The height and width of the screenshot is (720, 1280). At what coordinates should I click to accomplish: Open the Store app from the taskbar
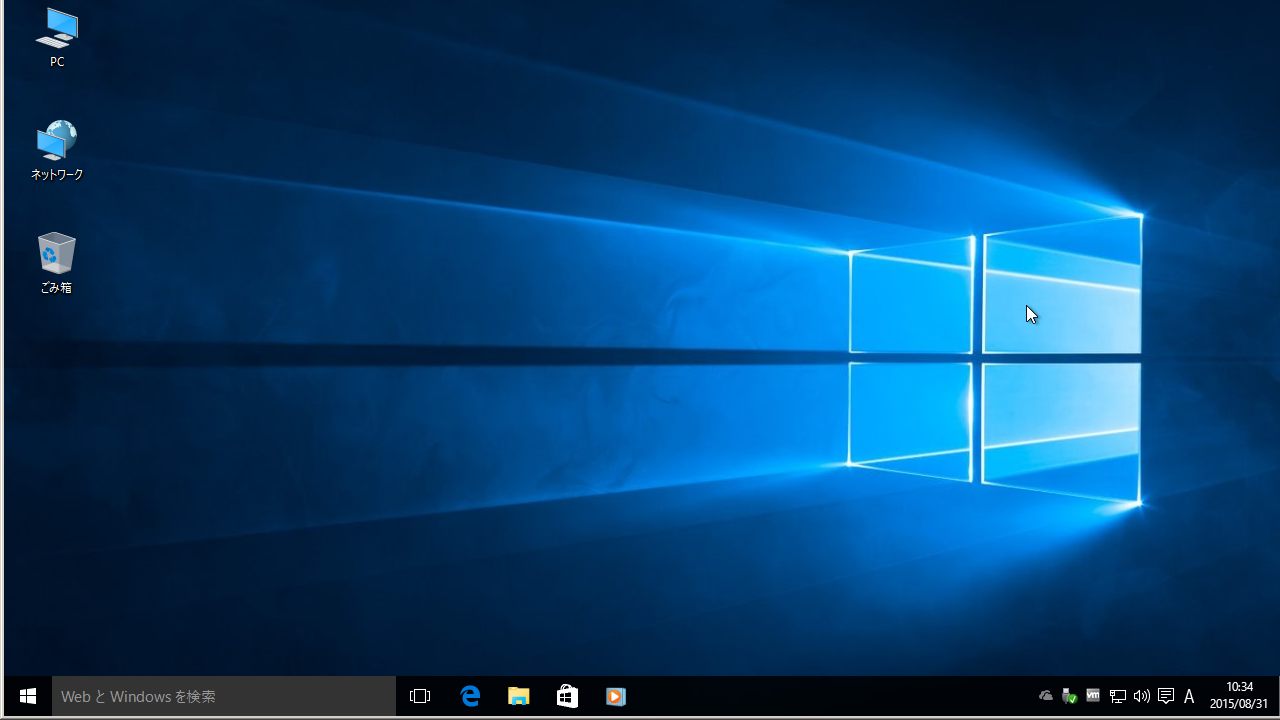[x=567, y=696]
